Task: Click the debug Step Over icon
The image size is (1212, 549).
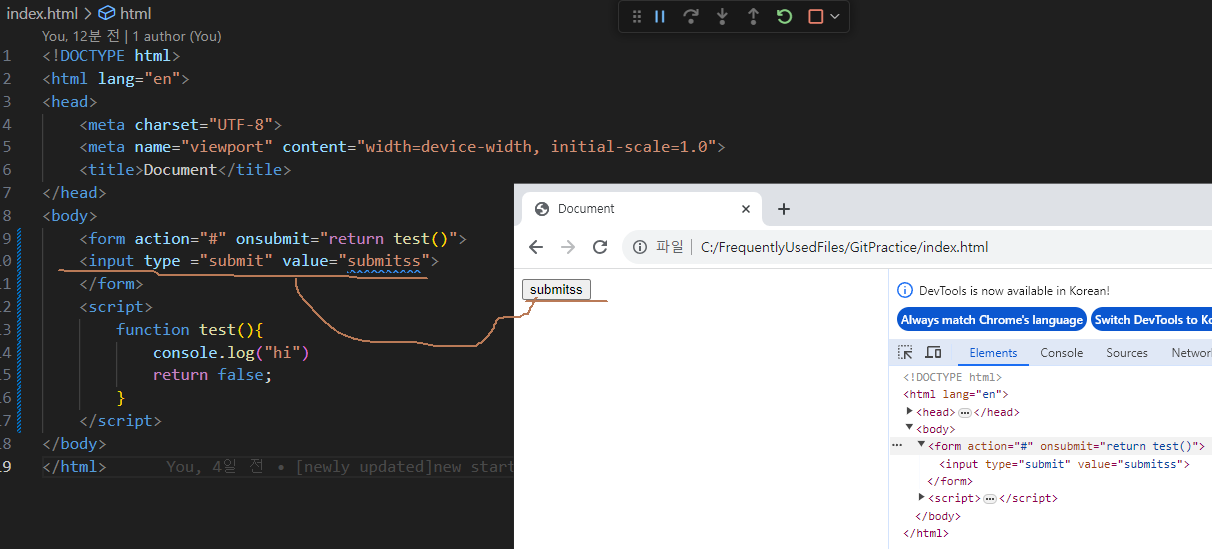Action: click(x=690, y=16)
